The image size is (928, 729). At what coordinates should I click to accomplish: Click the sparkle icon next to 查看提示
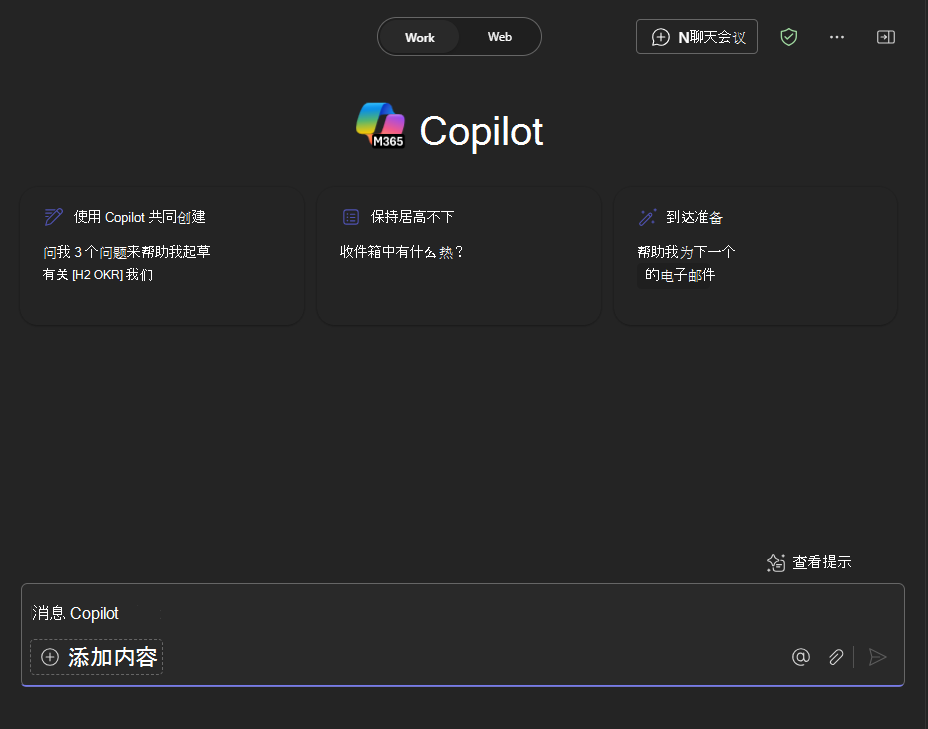(776, 562)
